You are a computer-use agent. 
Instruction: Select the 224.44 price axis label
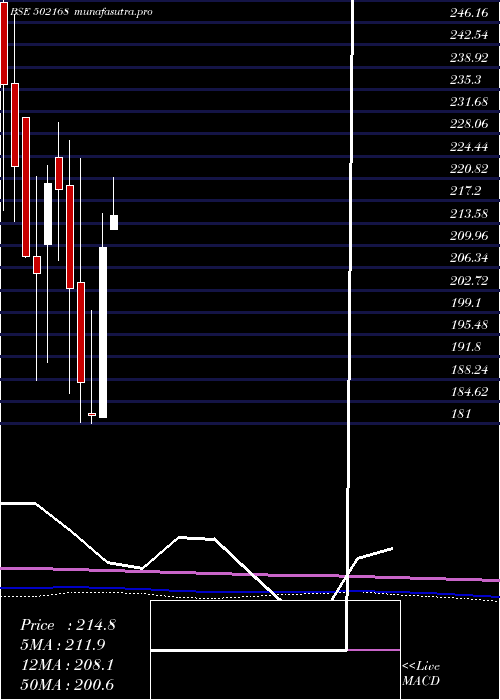click(469, 146)
